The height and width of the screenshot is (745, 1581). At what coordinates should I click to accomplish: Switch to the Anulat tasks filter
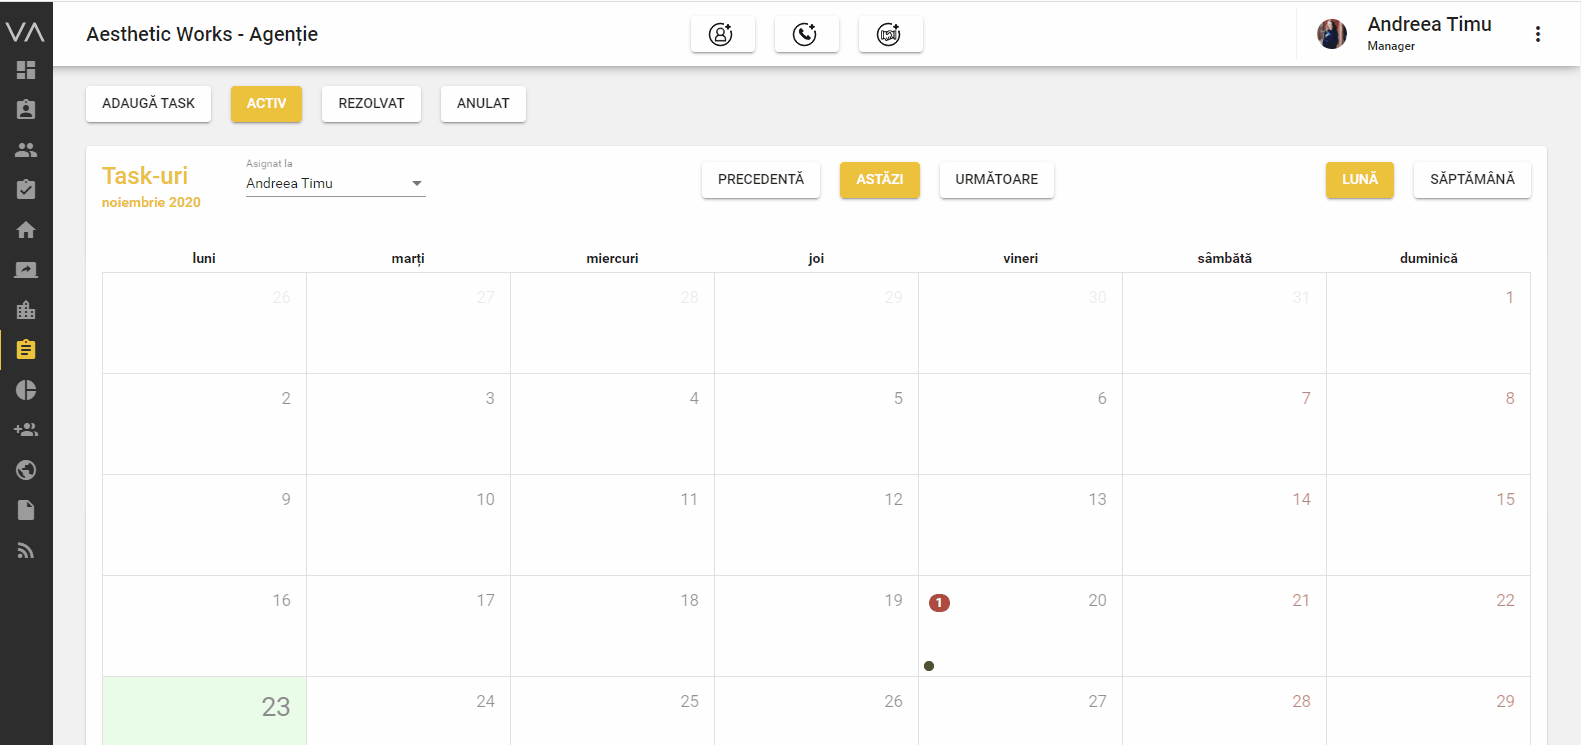[x=483, y=103]
